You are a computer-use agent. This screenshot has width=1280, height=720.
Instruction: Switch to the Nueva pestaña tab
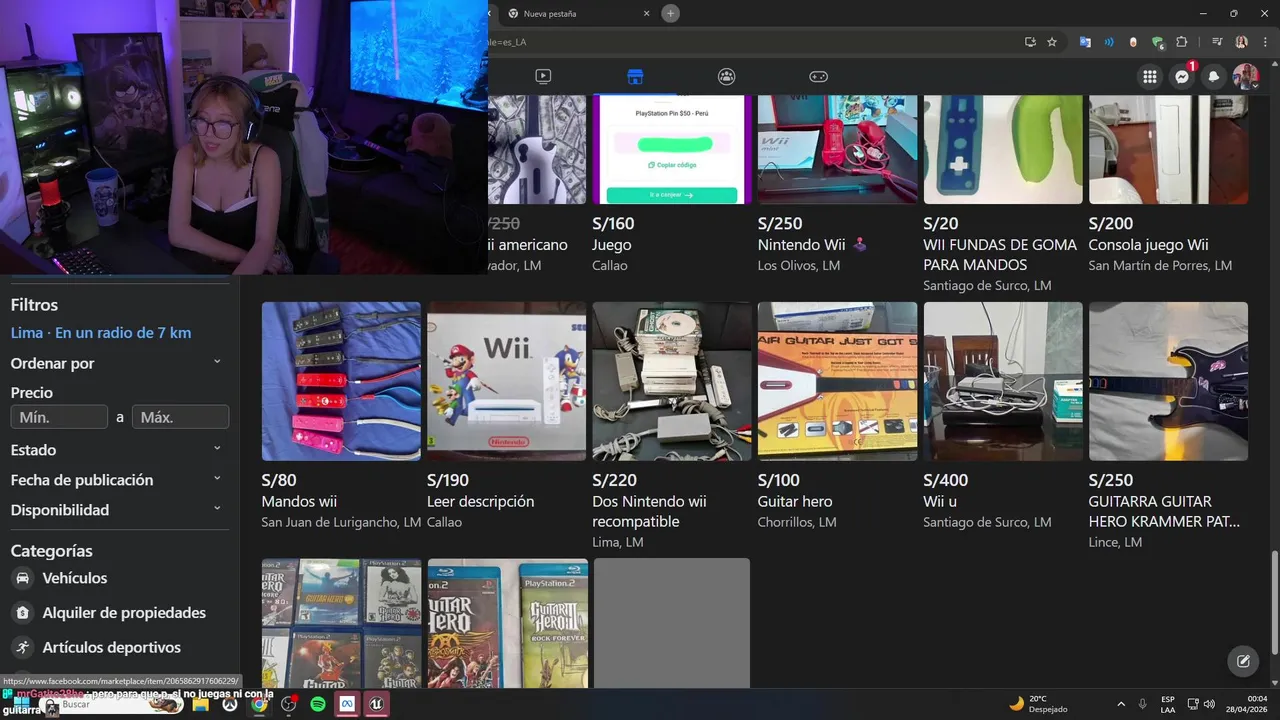point(575,14)
